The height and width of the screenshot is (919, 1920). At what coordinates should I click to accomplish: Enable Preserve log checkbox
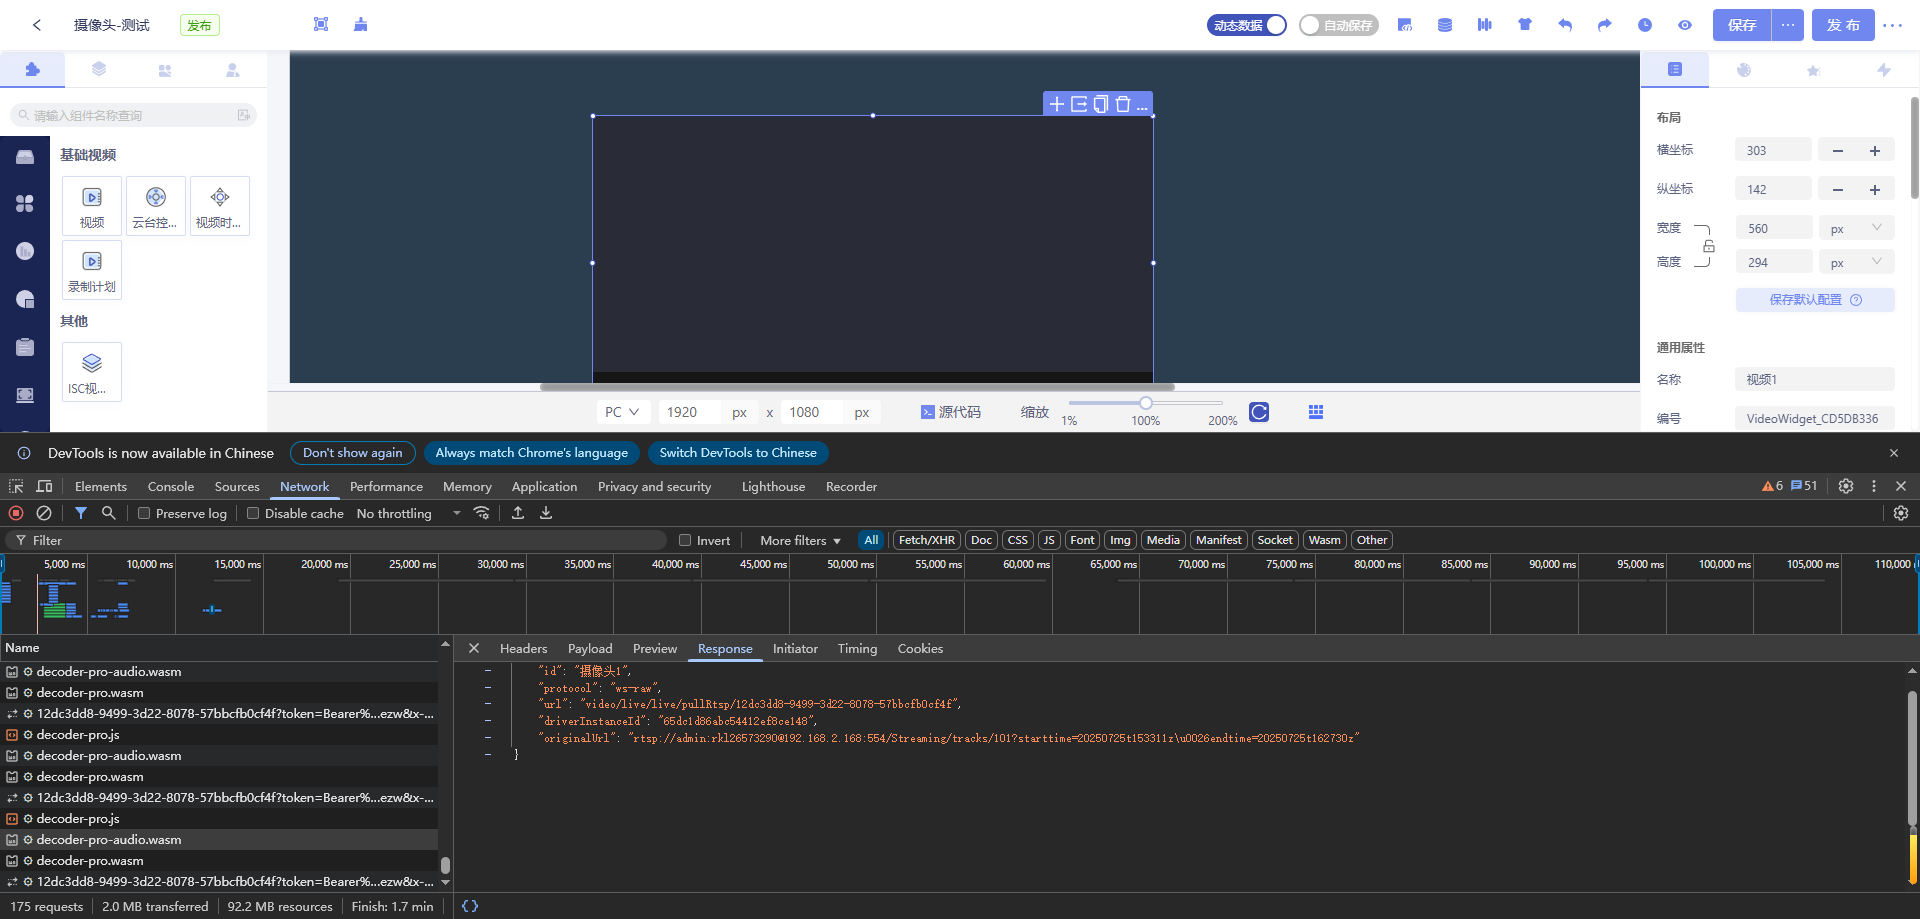[144, 513]
